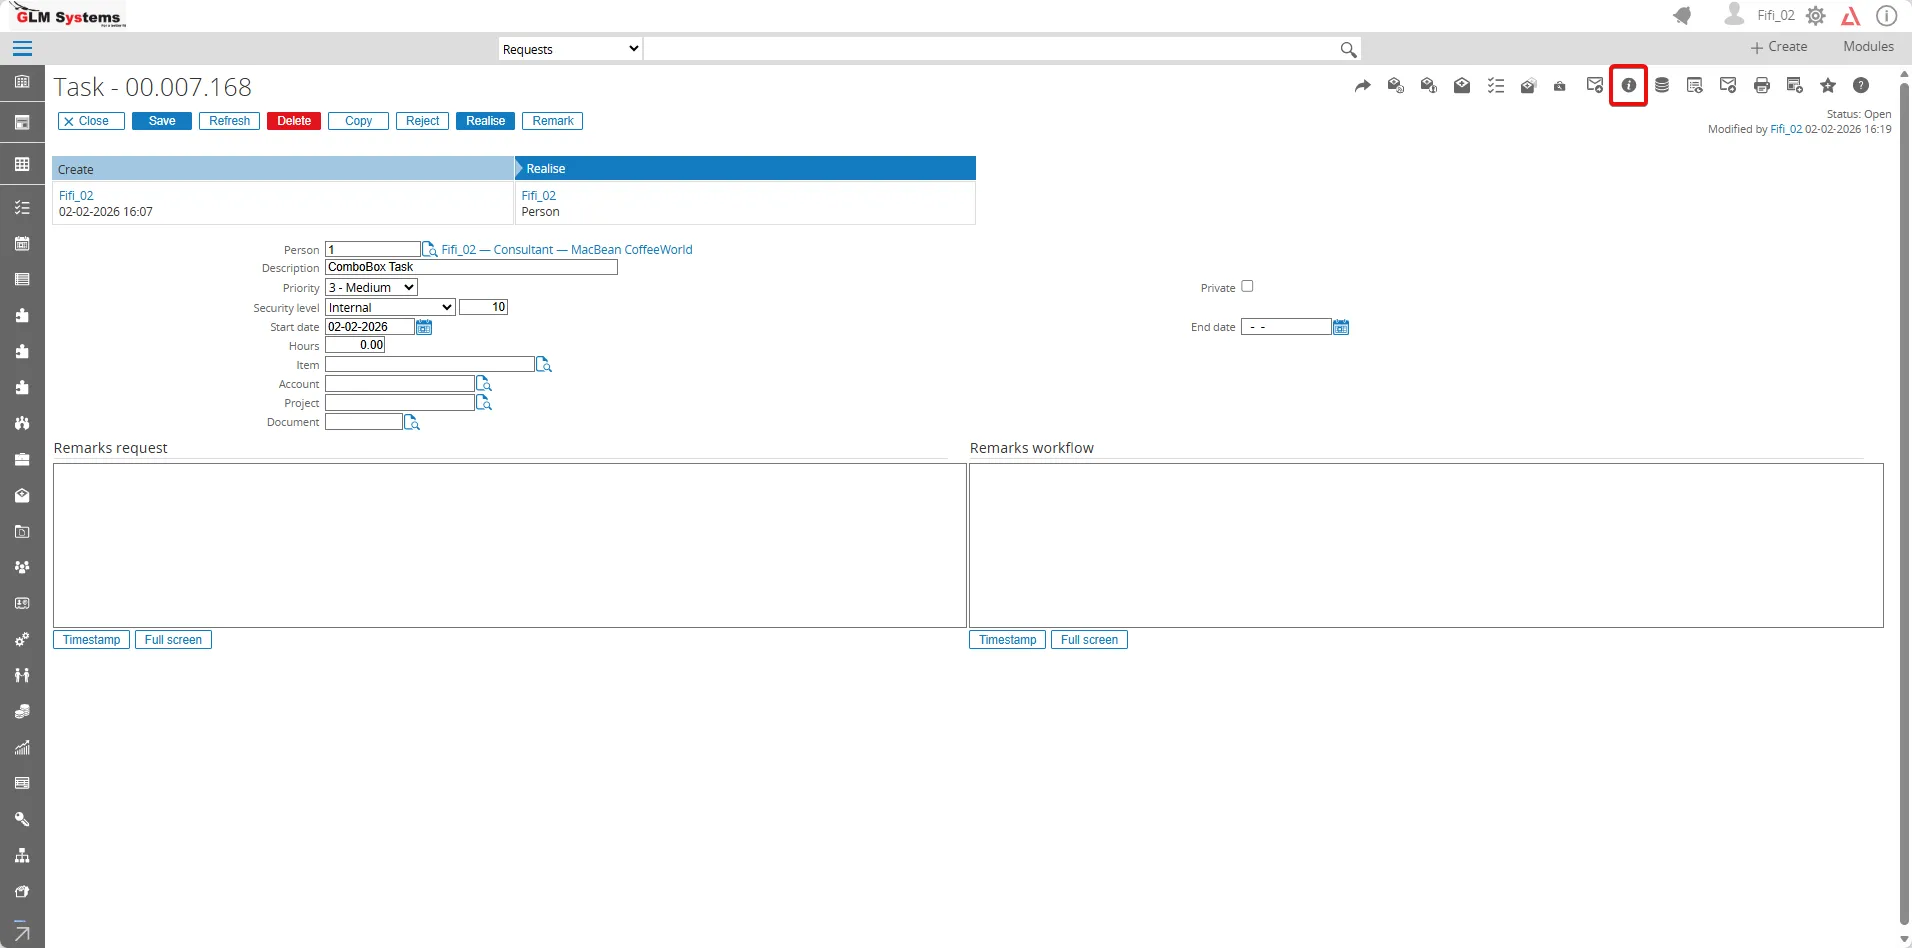Click the hamburger menu icon

(x=22, y=48)
